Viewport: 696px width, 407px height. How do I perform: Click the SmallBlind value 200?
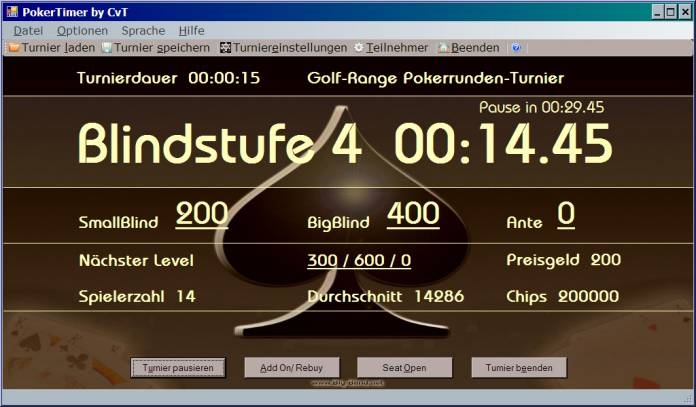coord(202,214)
